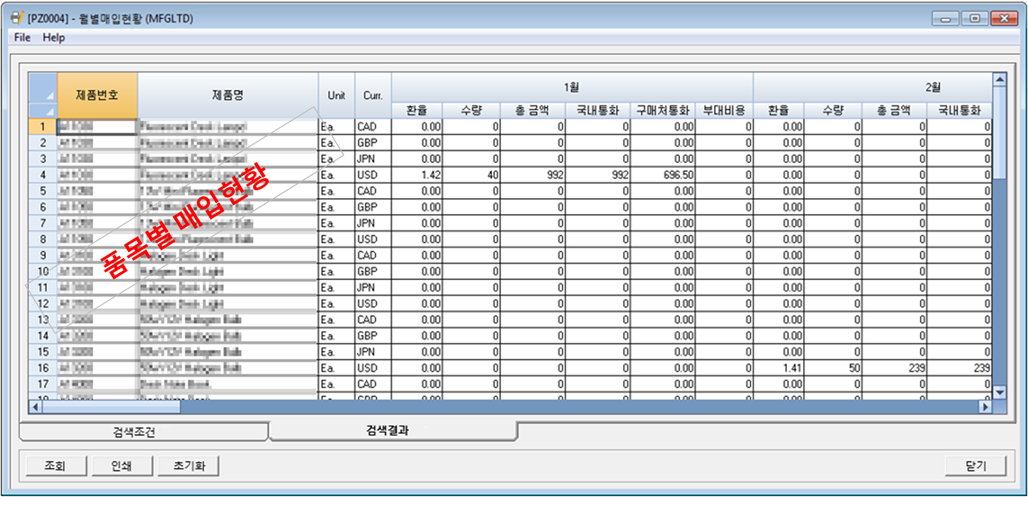This screenshot has width=1028, height=506.
Task: Click the vertical scrollbar thumb
Action: [x=999, y=132]
